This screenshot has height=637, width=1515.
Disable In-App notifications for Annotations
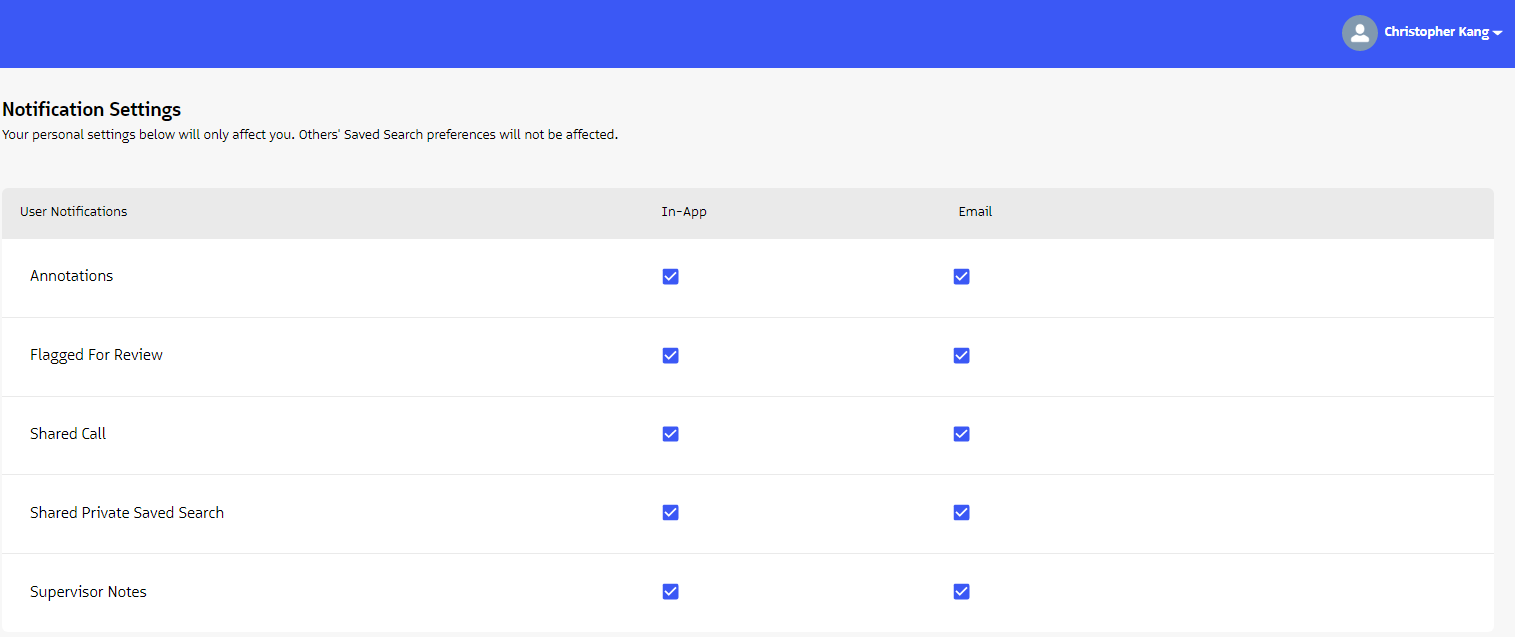[x=670, y=277]
